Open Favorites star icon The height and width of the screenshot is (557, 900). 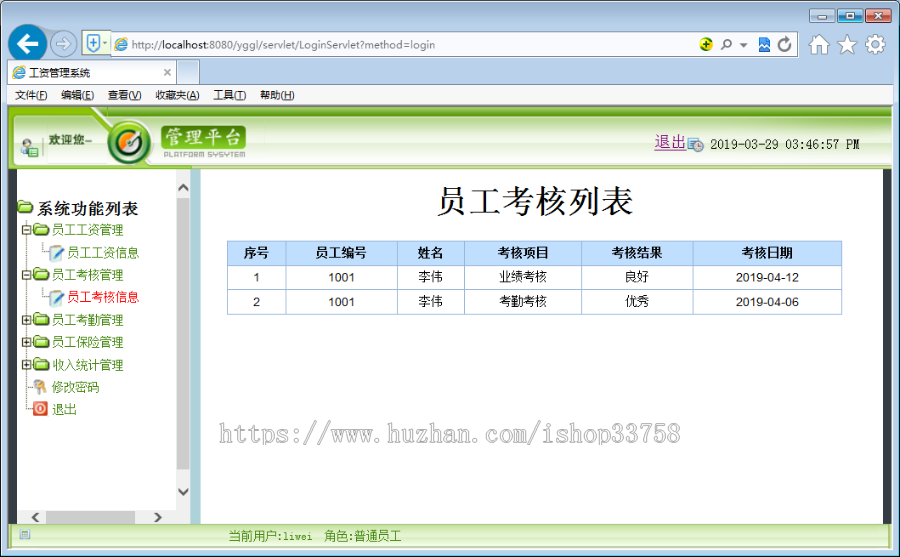[847, 44]
